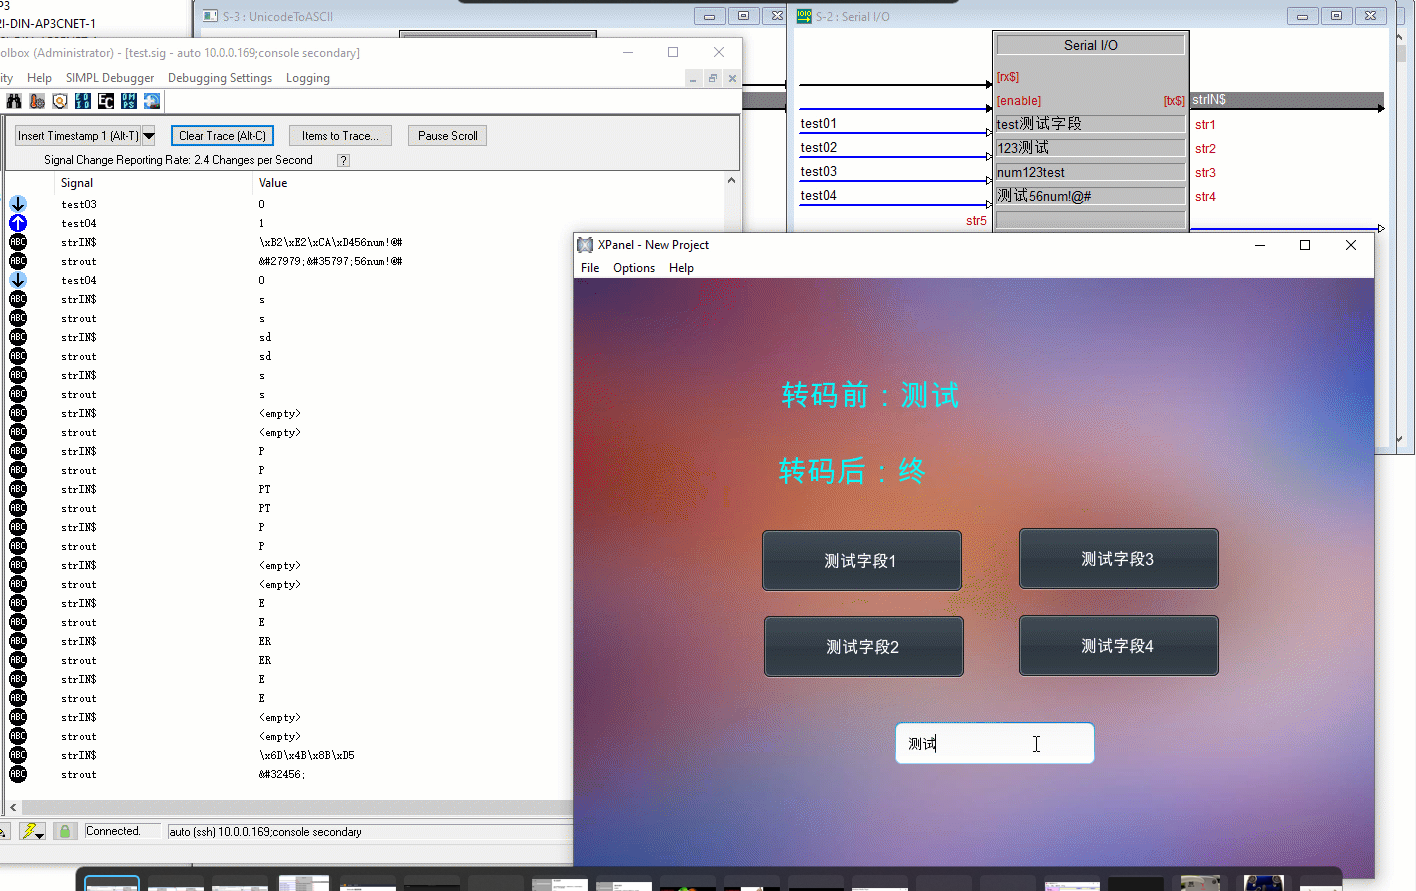Click the 测试字段1 button in XPanel
1416x891 pixels.
861,560
